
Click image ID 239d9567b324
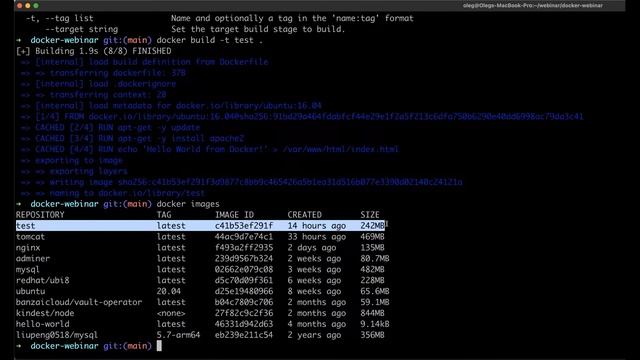244,259
